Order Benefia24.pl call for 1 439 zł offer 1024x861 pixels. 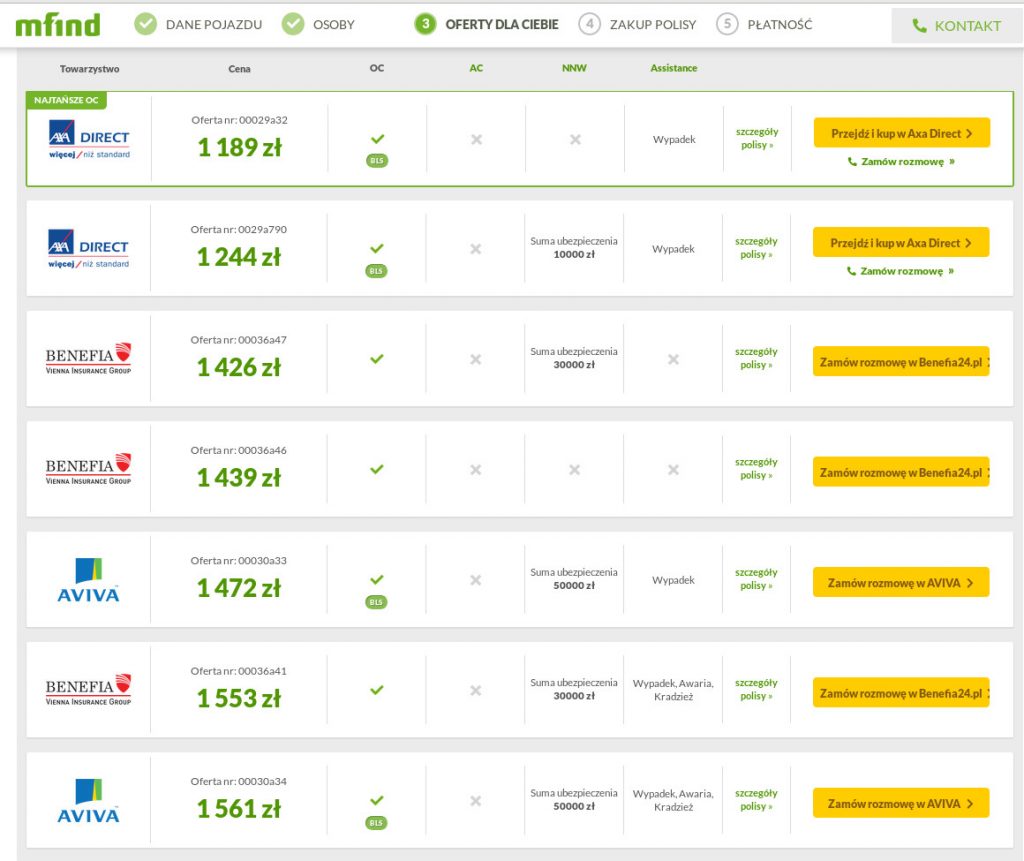point(901,472)
